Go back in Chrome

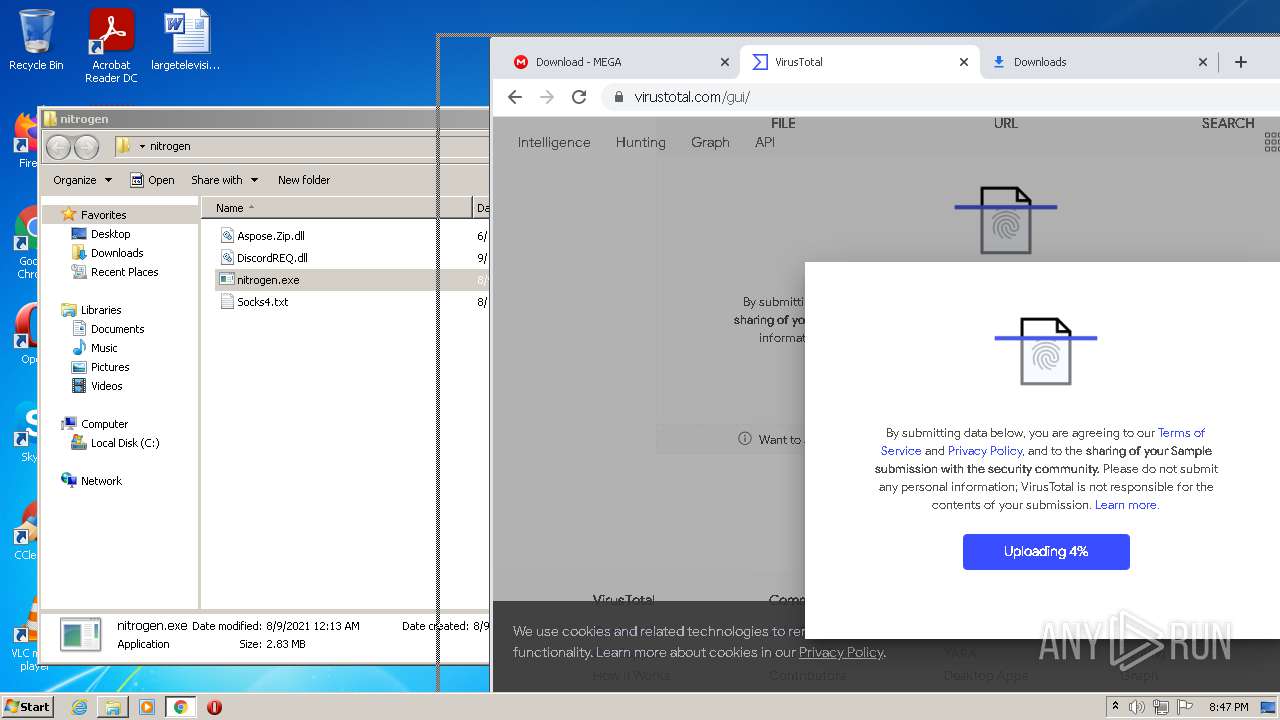tap(515, 97)
